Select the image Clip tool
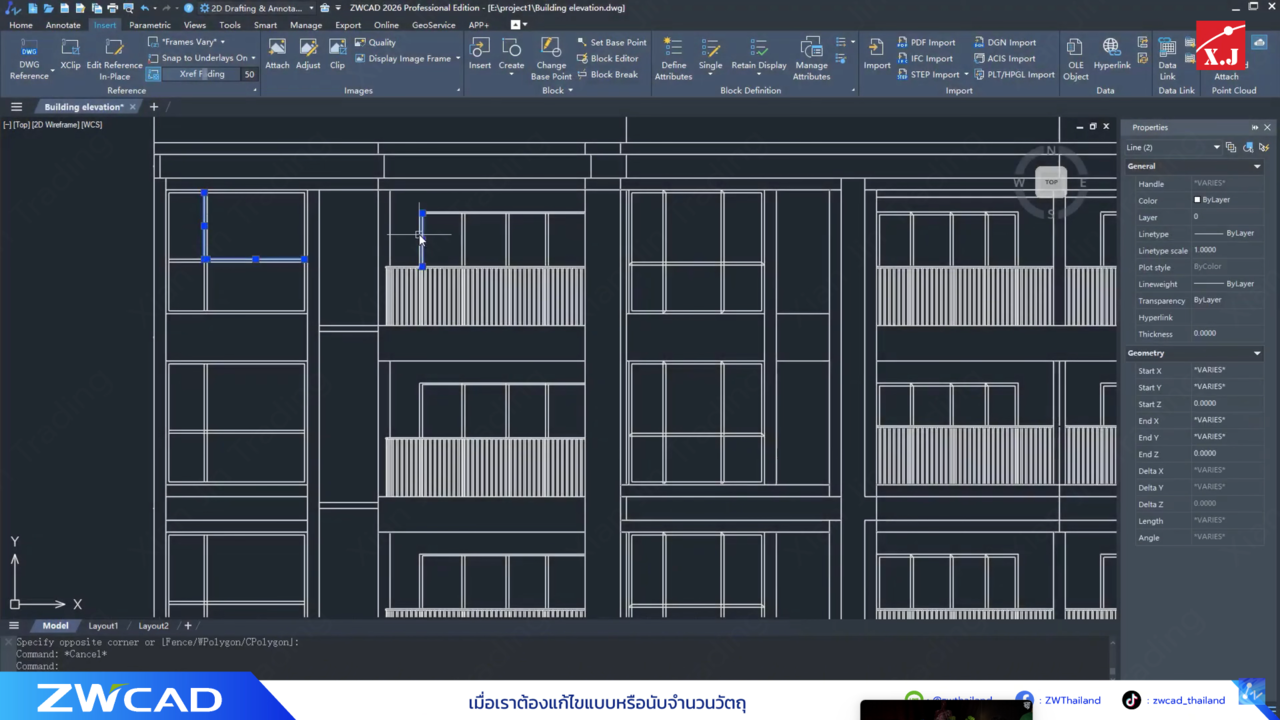 tap(337, 54)
